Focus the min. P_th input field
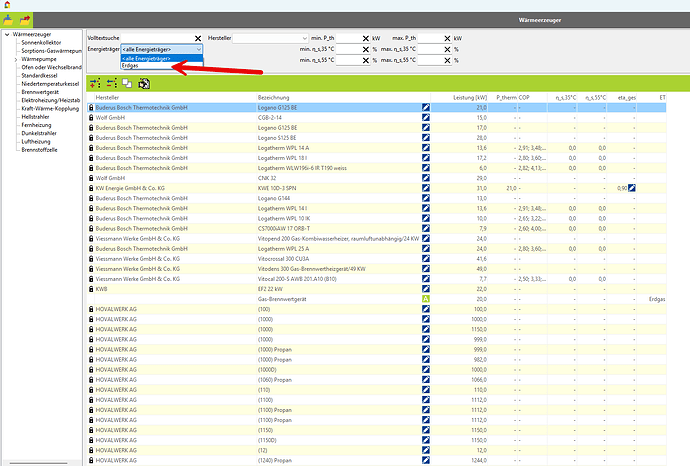This screenshot has height=466, width=690. click(349, 38)
